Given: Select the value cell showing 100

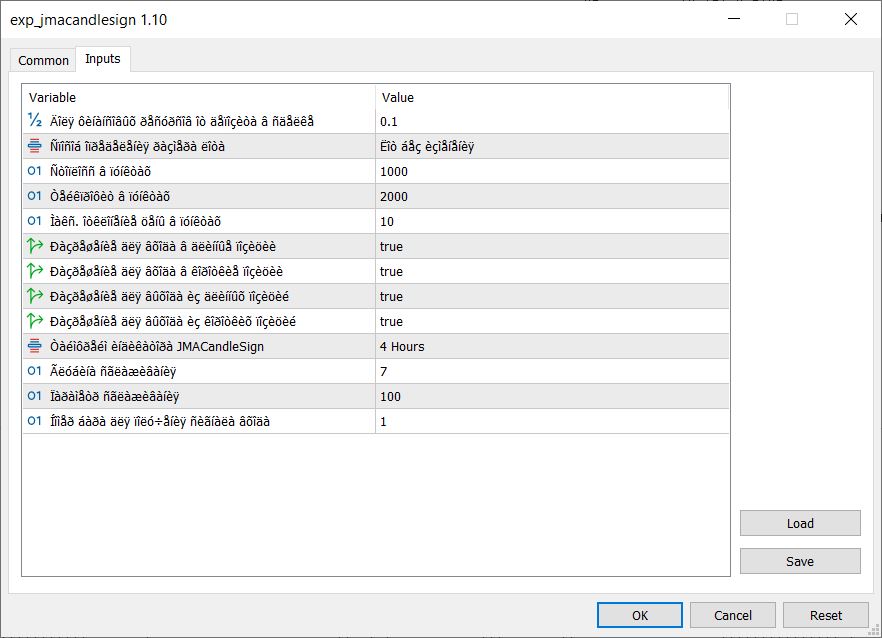Looking at the screenshot, I should tap(552, 397).
